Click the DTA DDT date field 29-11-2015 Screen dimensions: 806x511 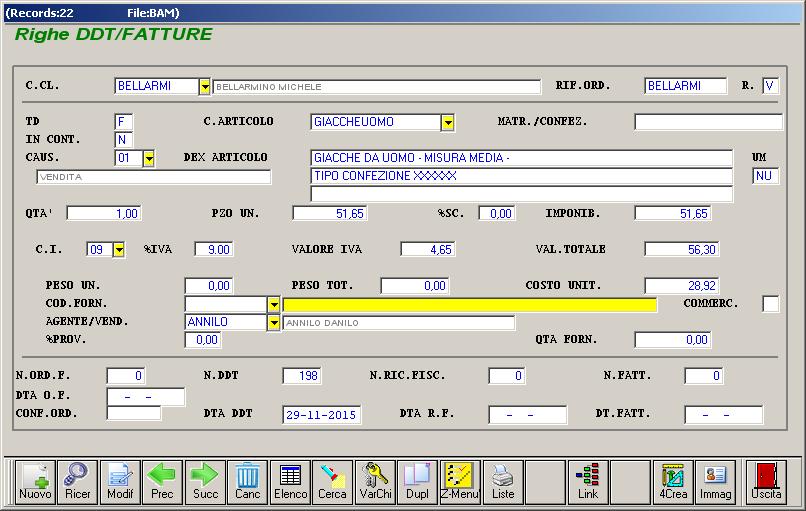pyautogui.click(x=321, y=415)
